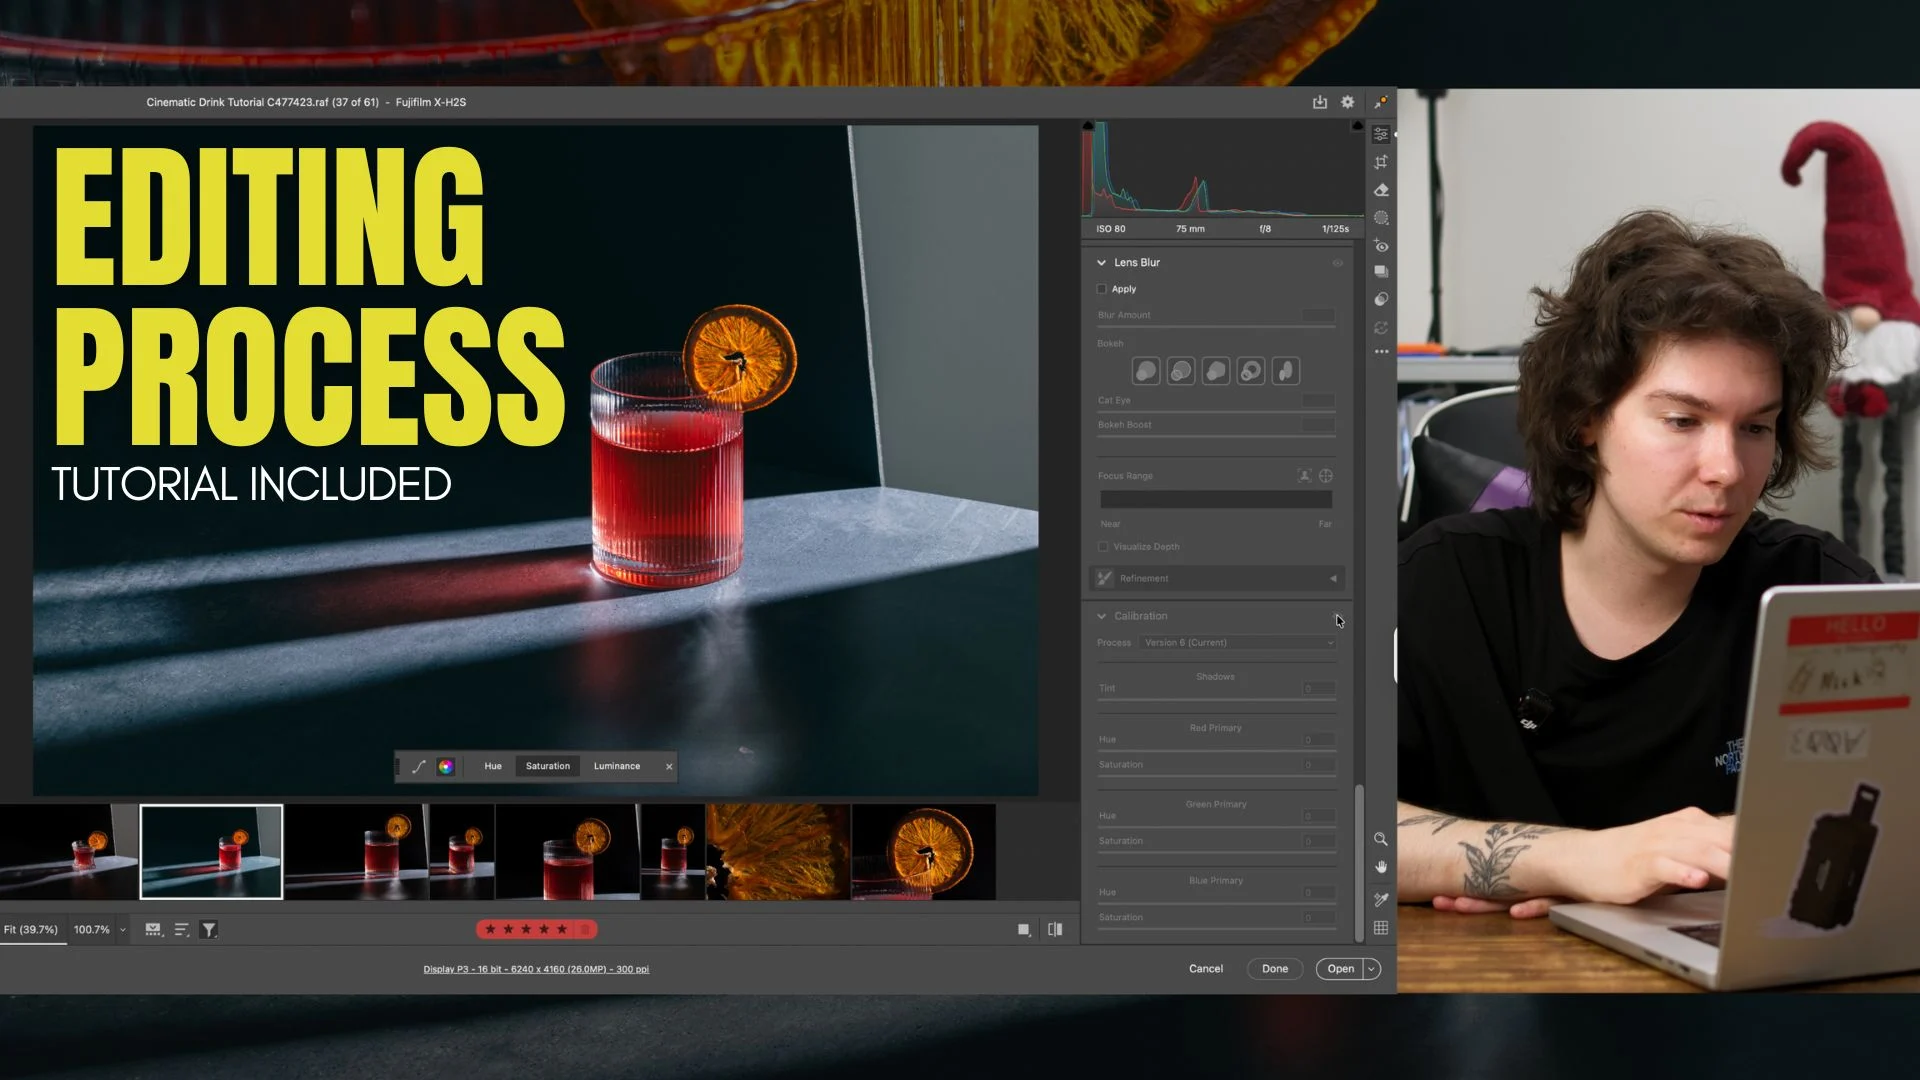The image size is (1920, 1080).
Task: Click the Blue Primary Saturation value field
Action: (1319, 917)
